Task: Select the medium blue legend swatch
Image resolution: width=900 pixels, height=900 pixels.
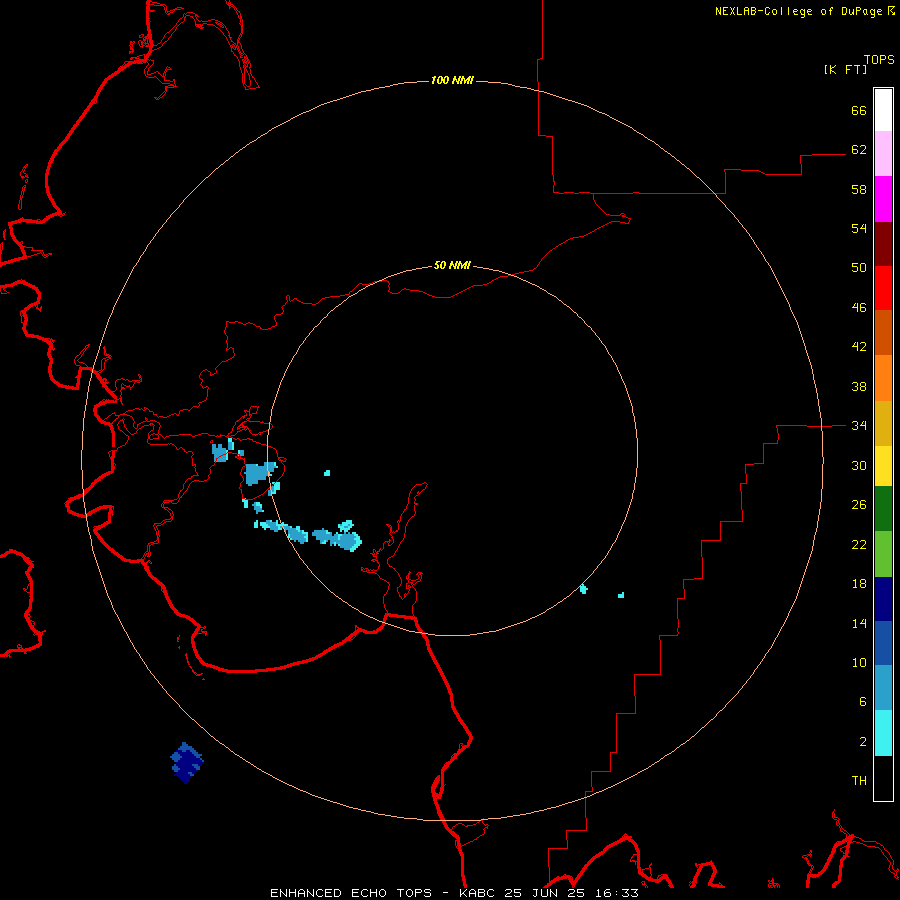Action: pyautogui.click(x=883, y=643)
